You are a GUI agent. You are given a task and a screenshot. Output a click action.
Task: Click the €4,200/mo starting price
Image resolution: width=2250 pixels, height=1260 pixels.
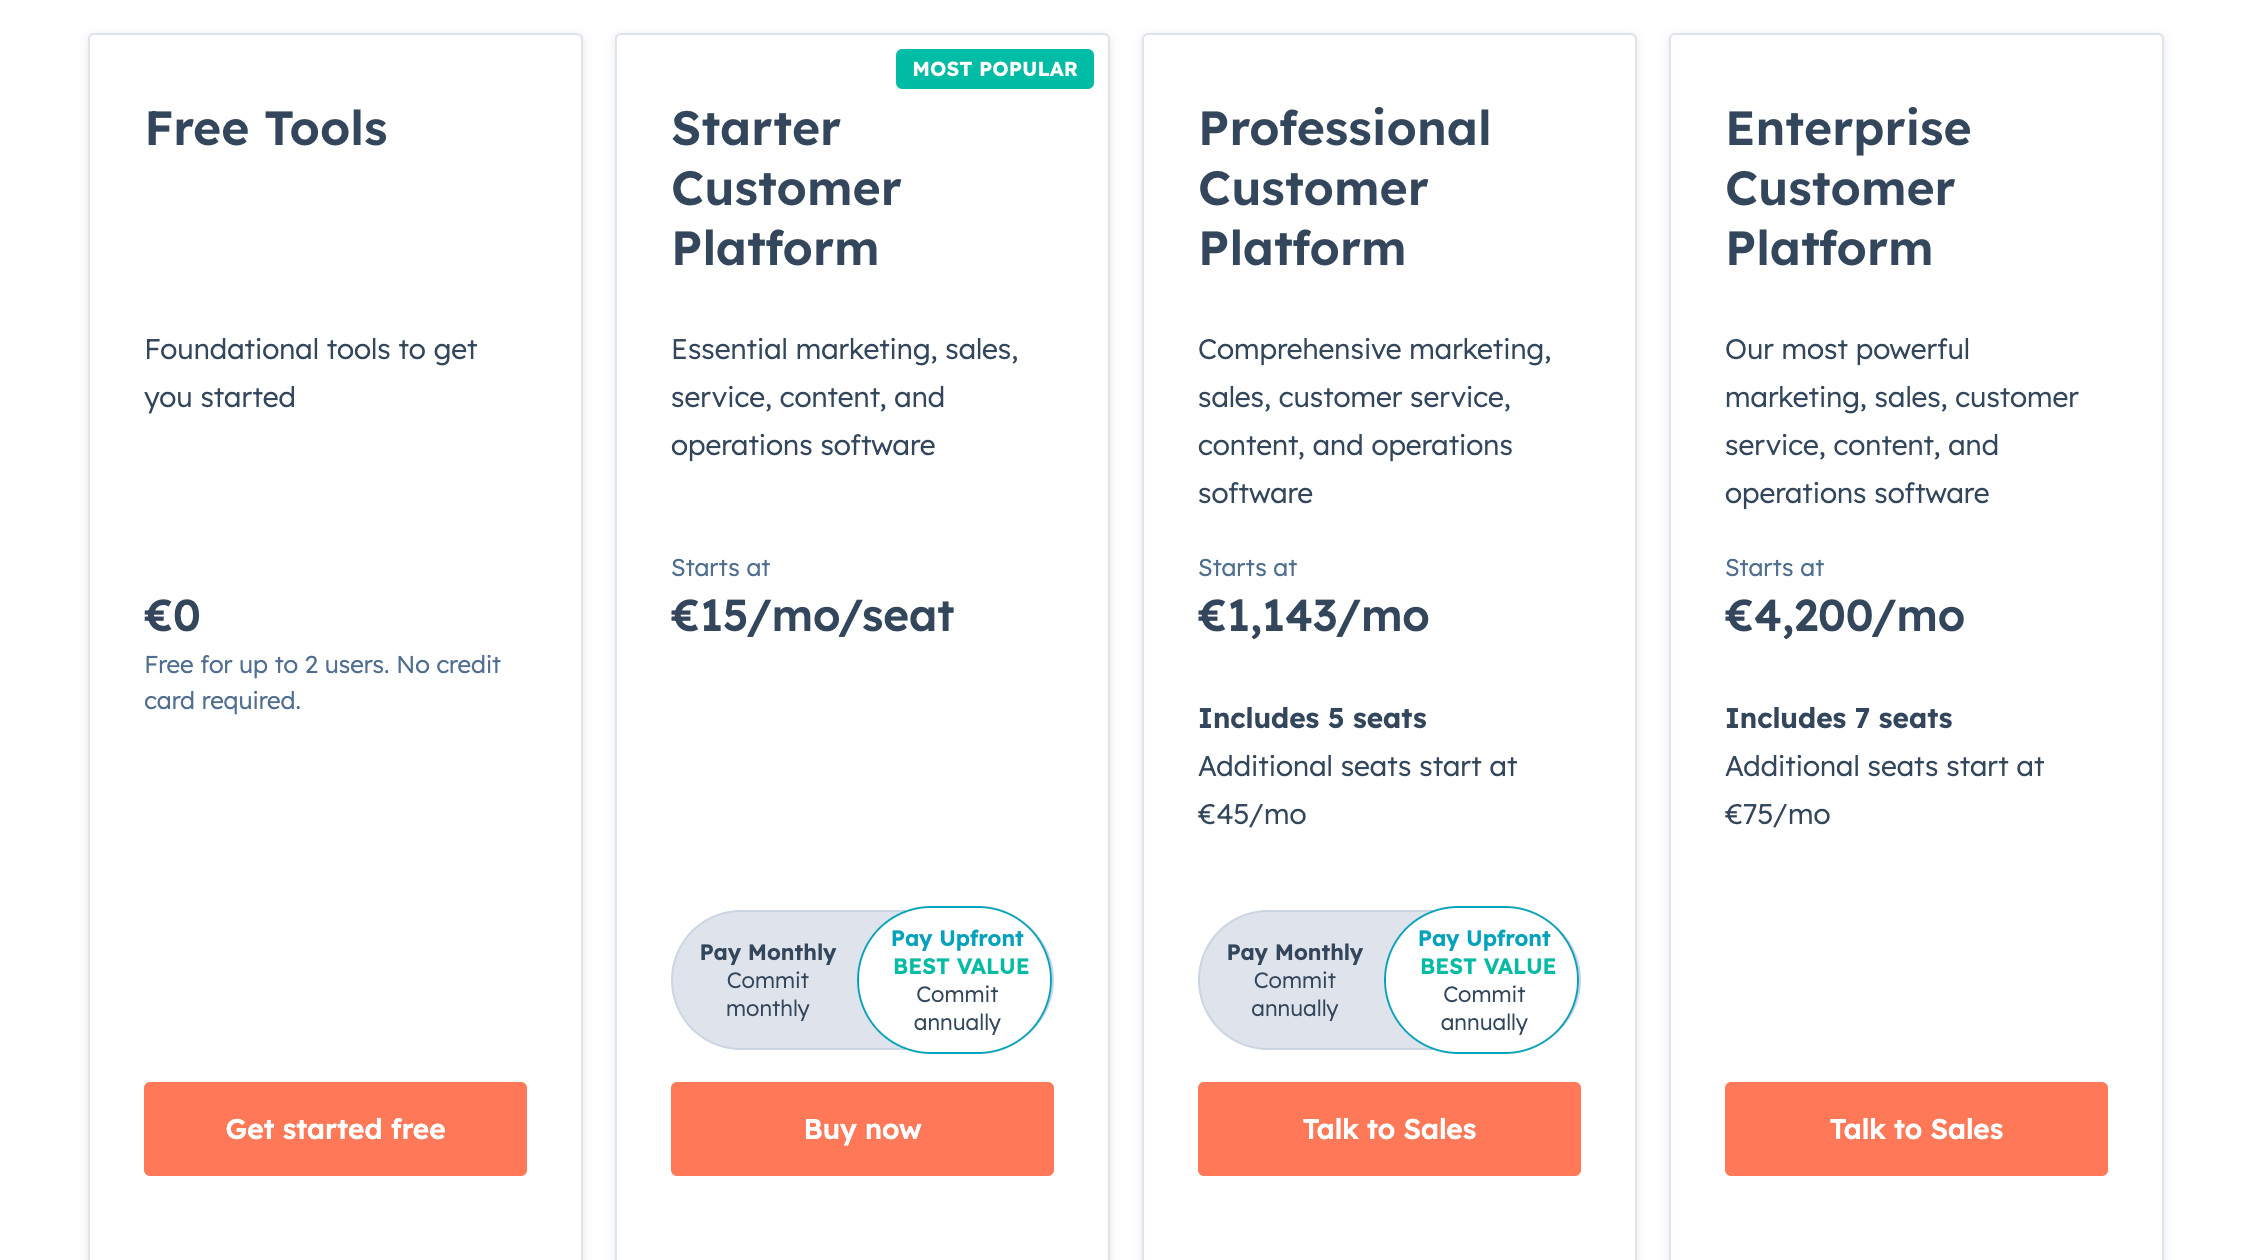(1842, 616)
